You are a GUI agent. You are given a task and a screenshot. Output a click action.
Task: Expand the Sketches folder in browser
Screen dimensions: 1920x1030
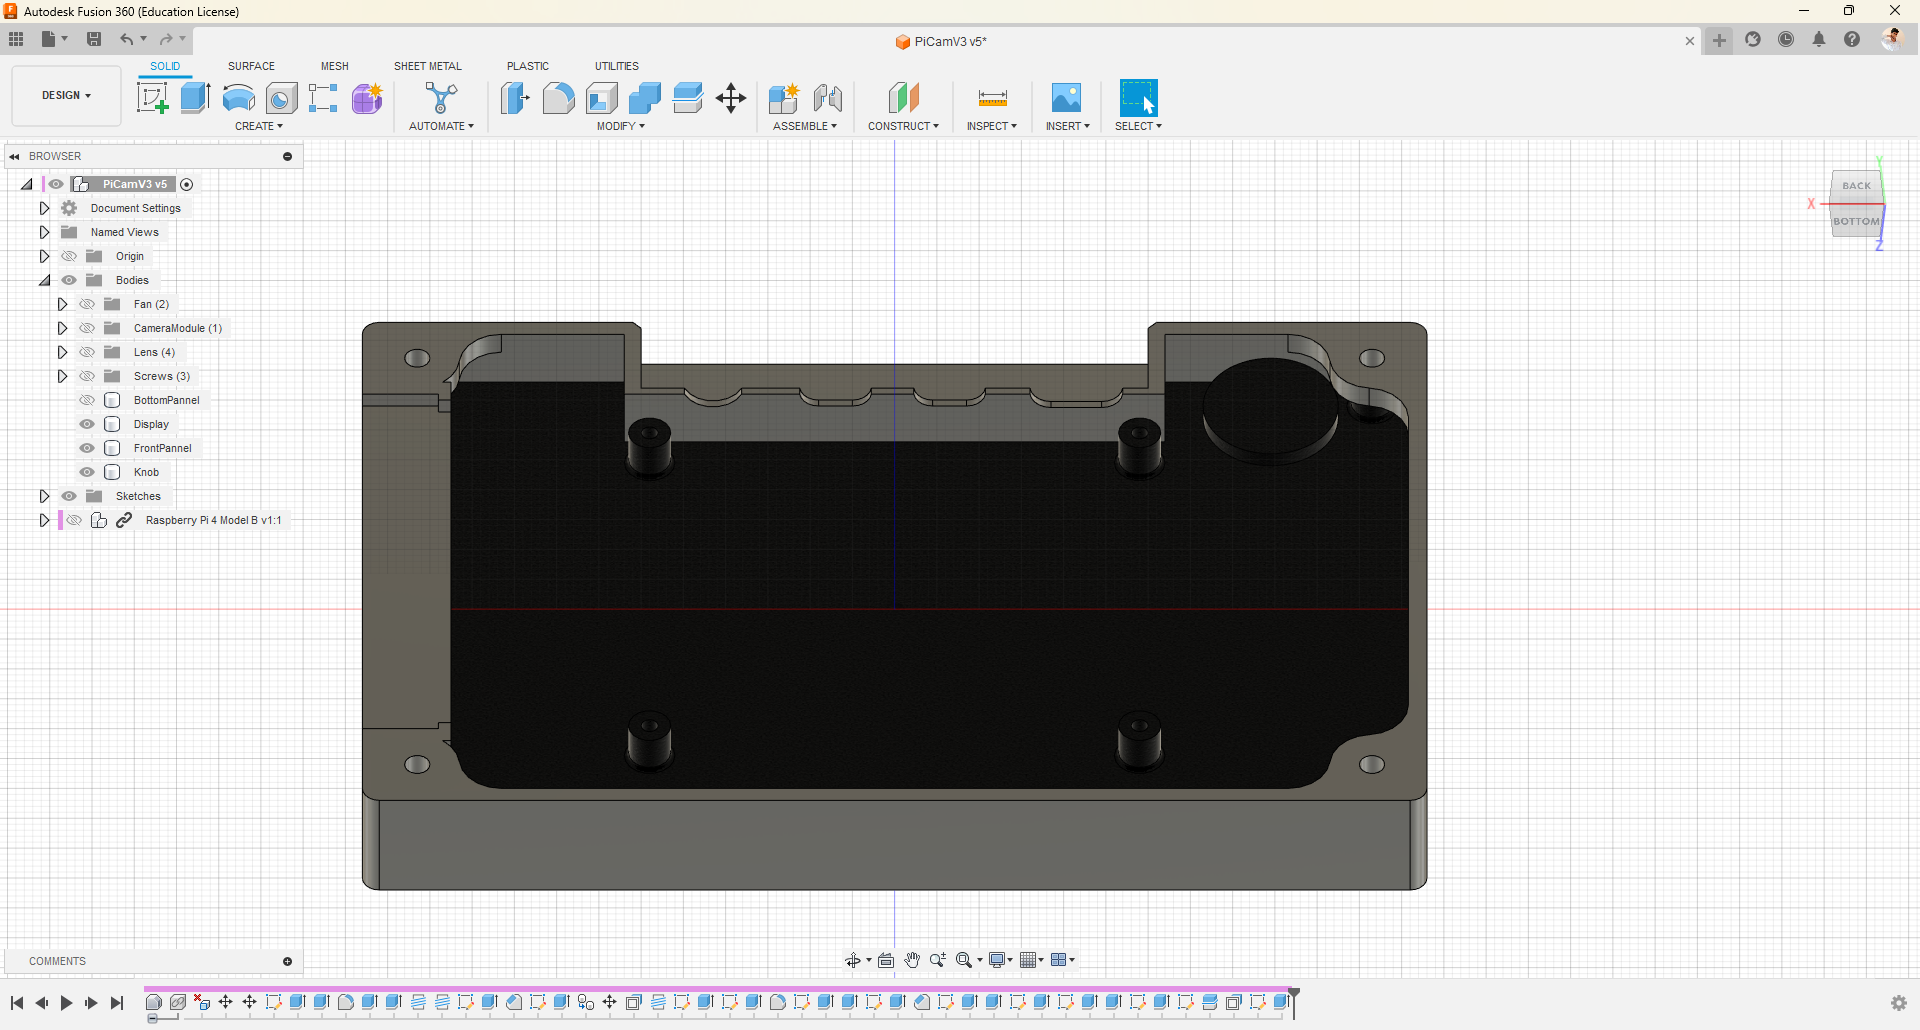click(x=44, y=496)
